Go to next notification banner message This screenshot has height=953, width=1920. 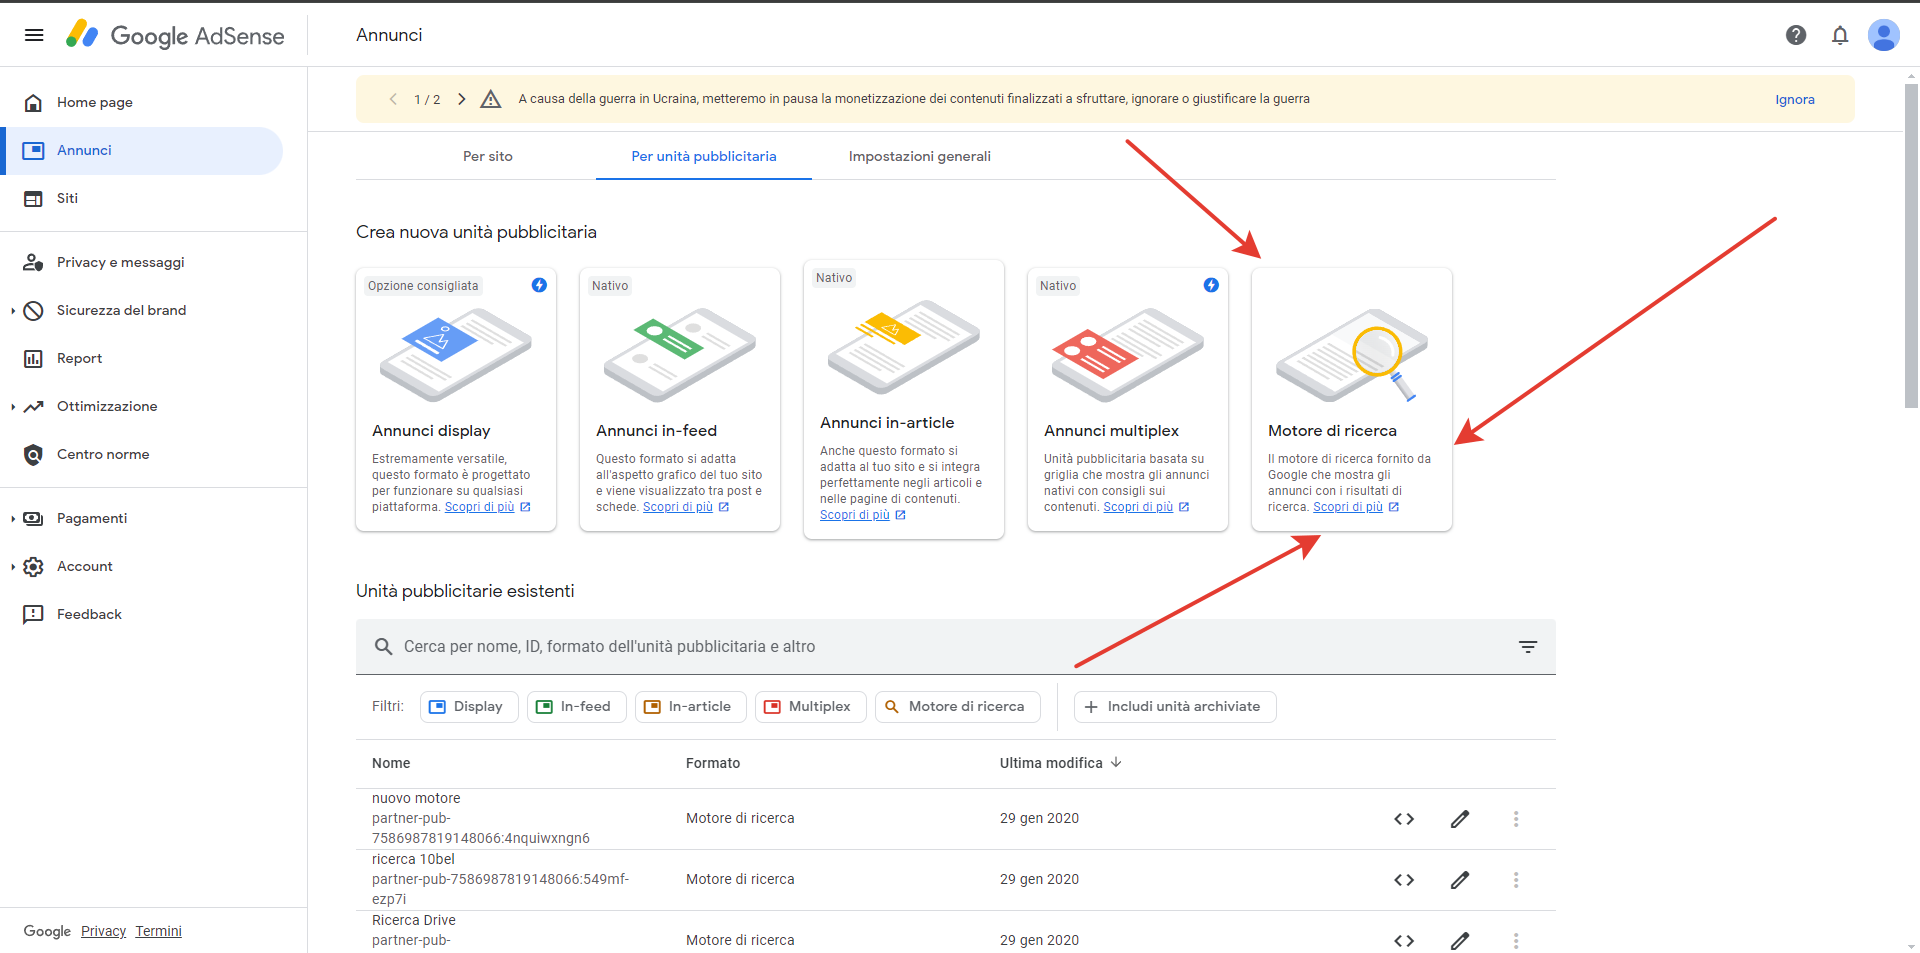[461, 99]
